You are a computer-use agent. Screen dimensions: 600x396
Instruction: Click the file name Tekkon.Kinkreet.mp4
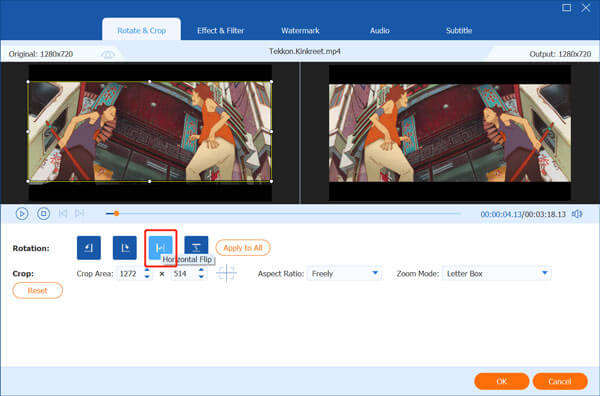(305, 51)
